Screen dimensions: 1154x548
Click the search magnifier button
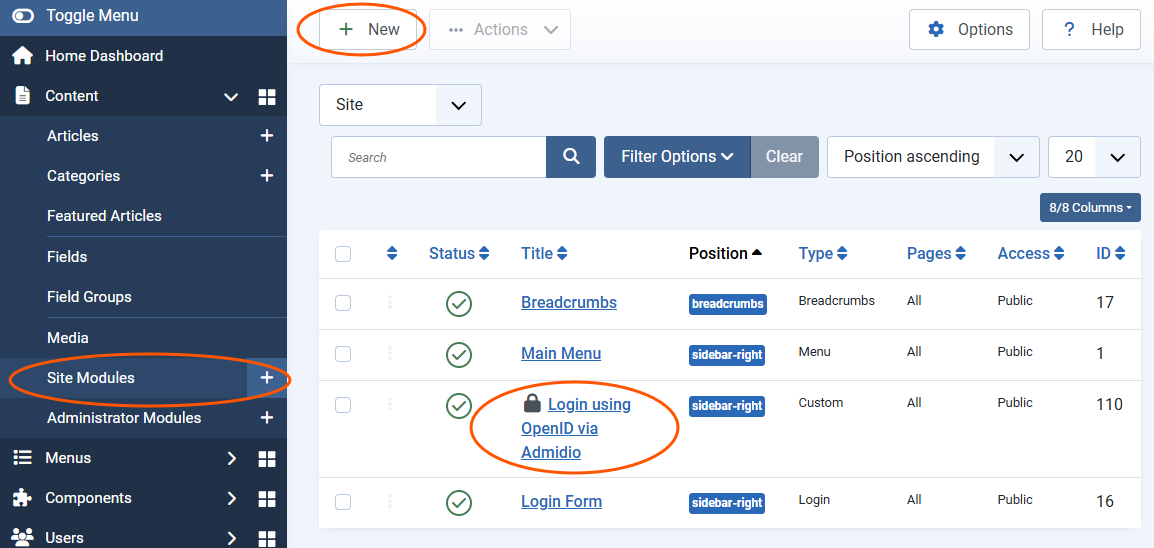571,157
